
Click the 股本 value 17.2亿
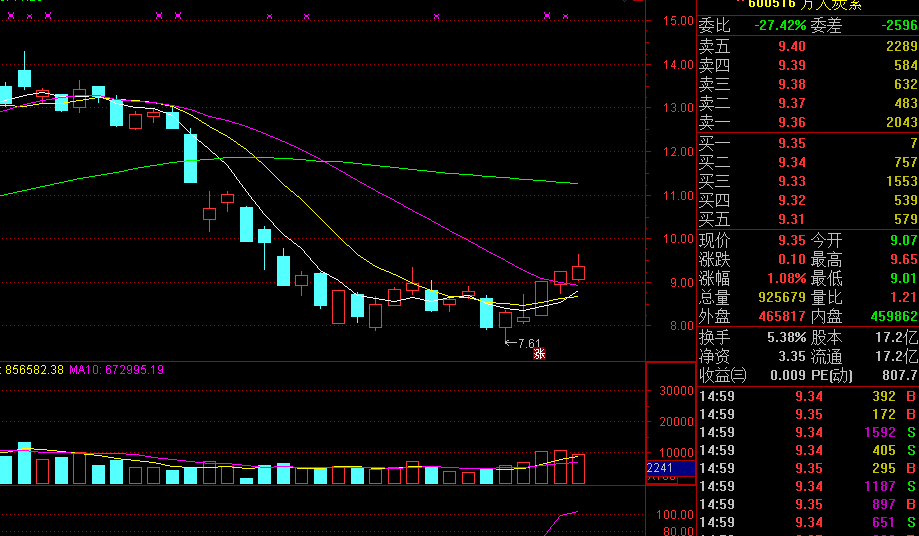(898, 337)
